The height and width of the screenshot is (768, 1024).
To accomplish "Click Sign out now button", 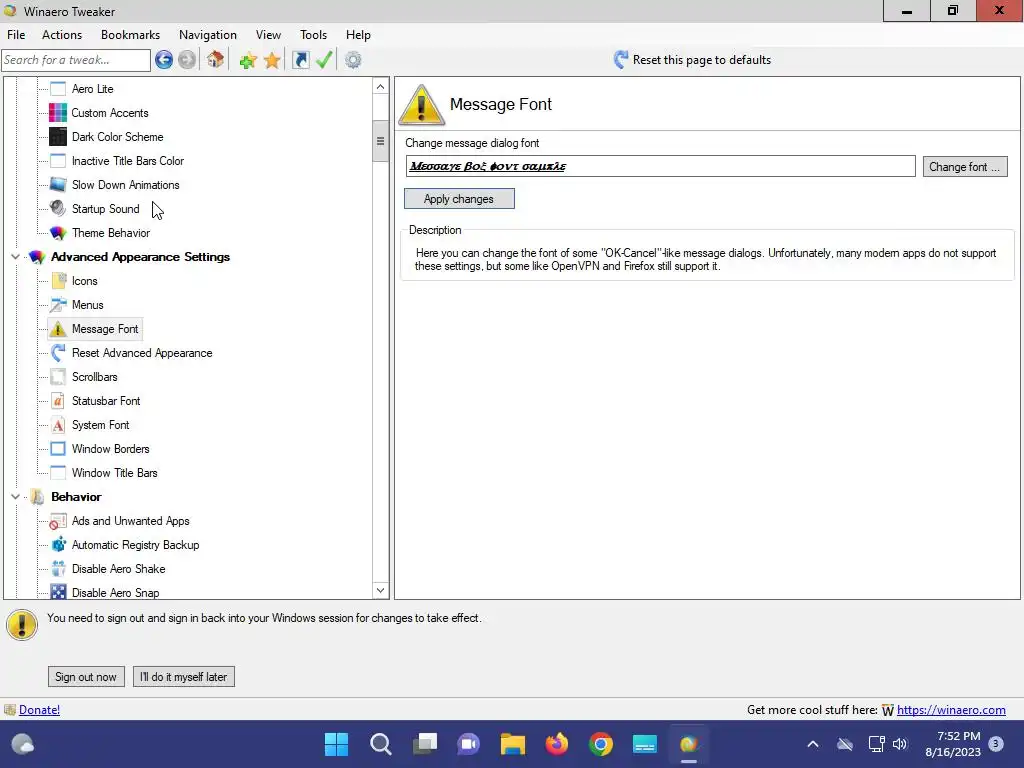I will pyautogui.click(x=86, y=677).
